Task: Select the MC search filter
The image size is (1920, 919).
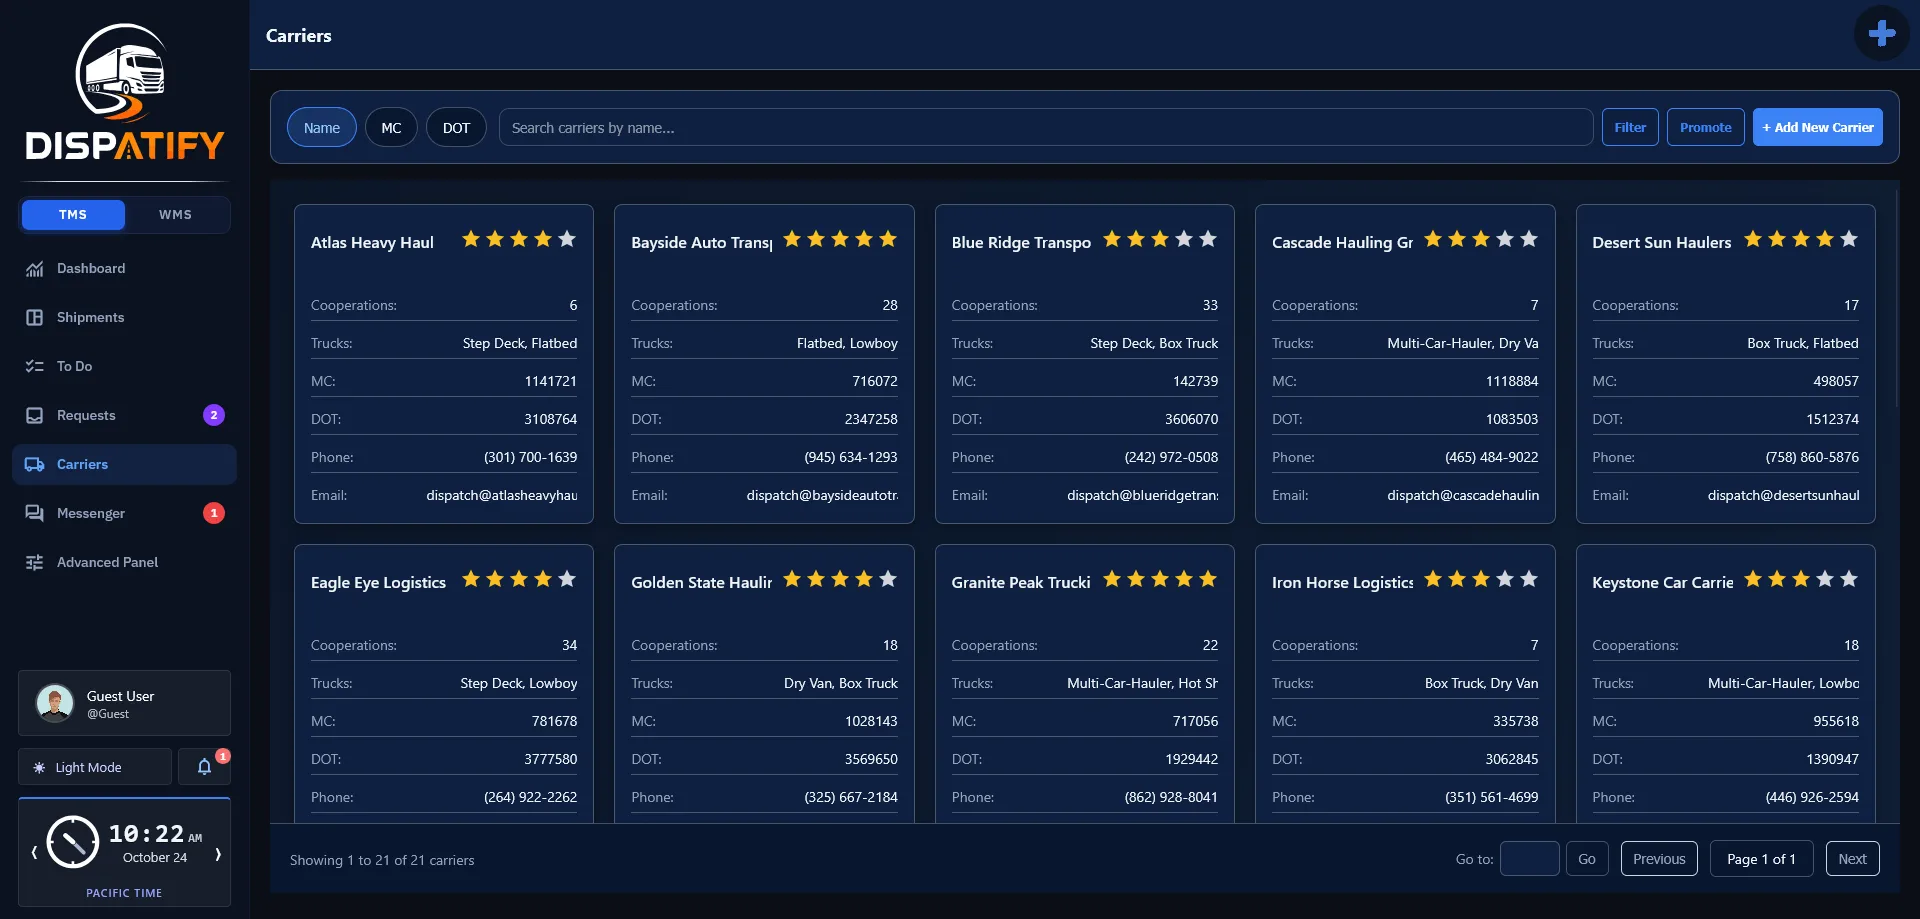Action: [x=391, y=128]
